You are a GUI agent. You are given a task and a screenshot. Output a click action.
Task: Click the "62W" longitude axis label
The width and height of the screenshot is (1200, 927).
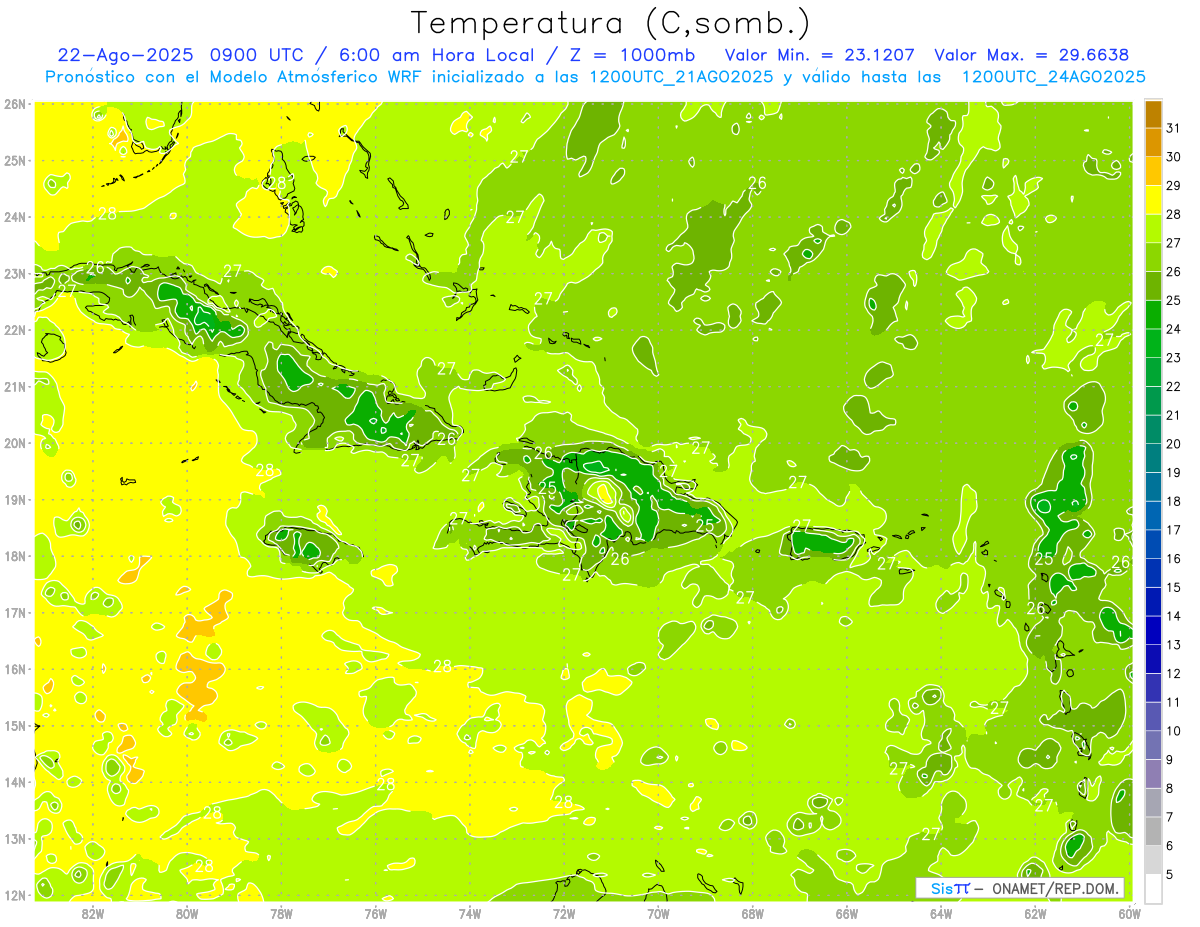[1035, 914]
